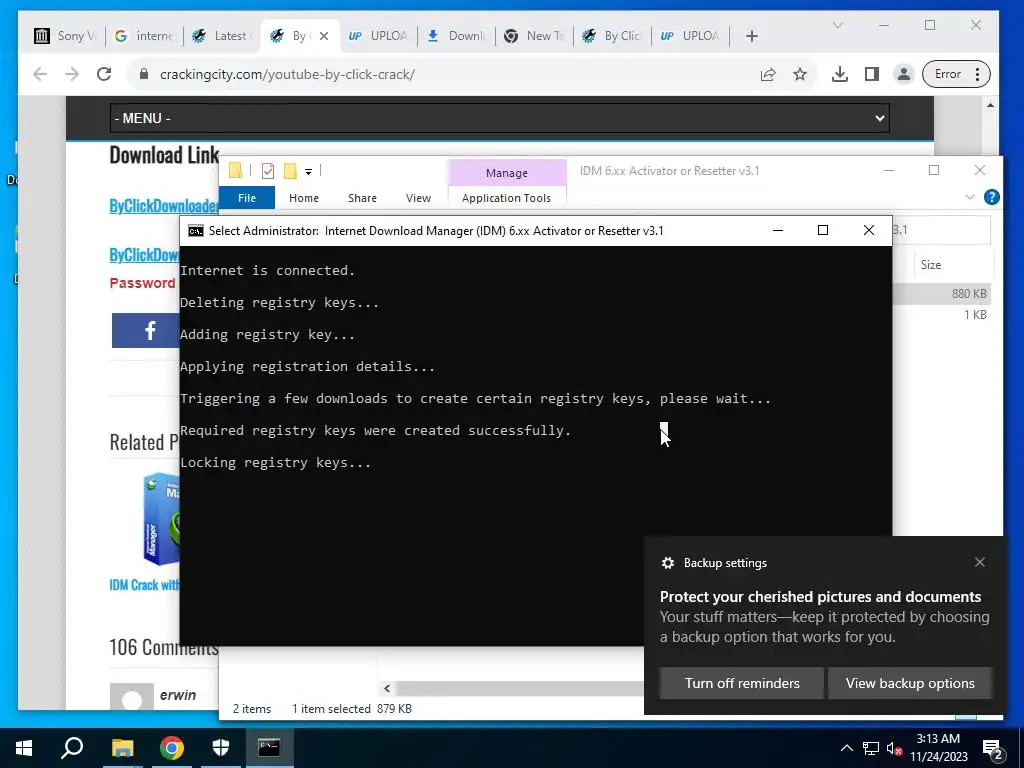
Task: Maximize the Administrator command prompt window
Action: (823, 231)
